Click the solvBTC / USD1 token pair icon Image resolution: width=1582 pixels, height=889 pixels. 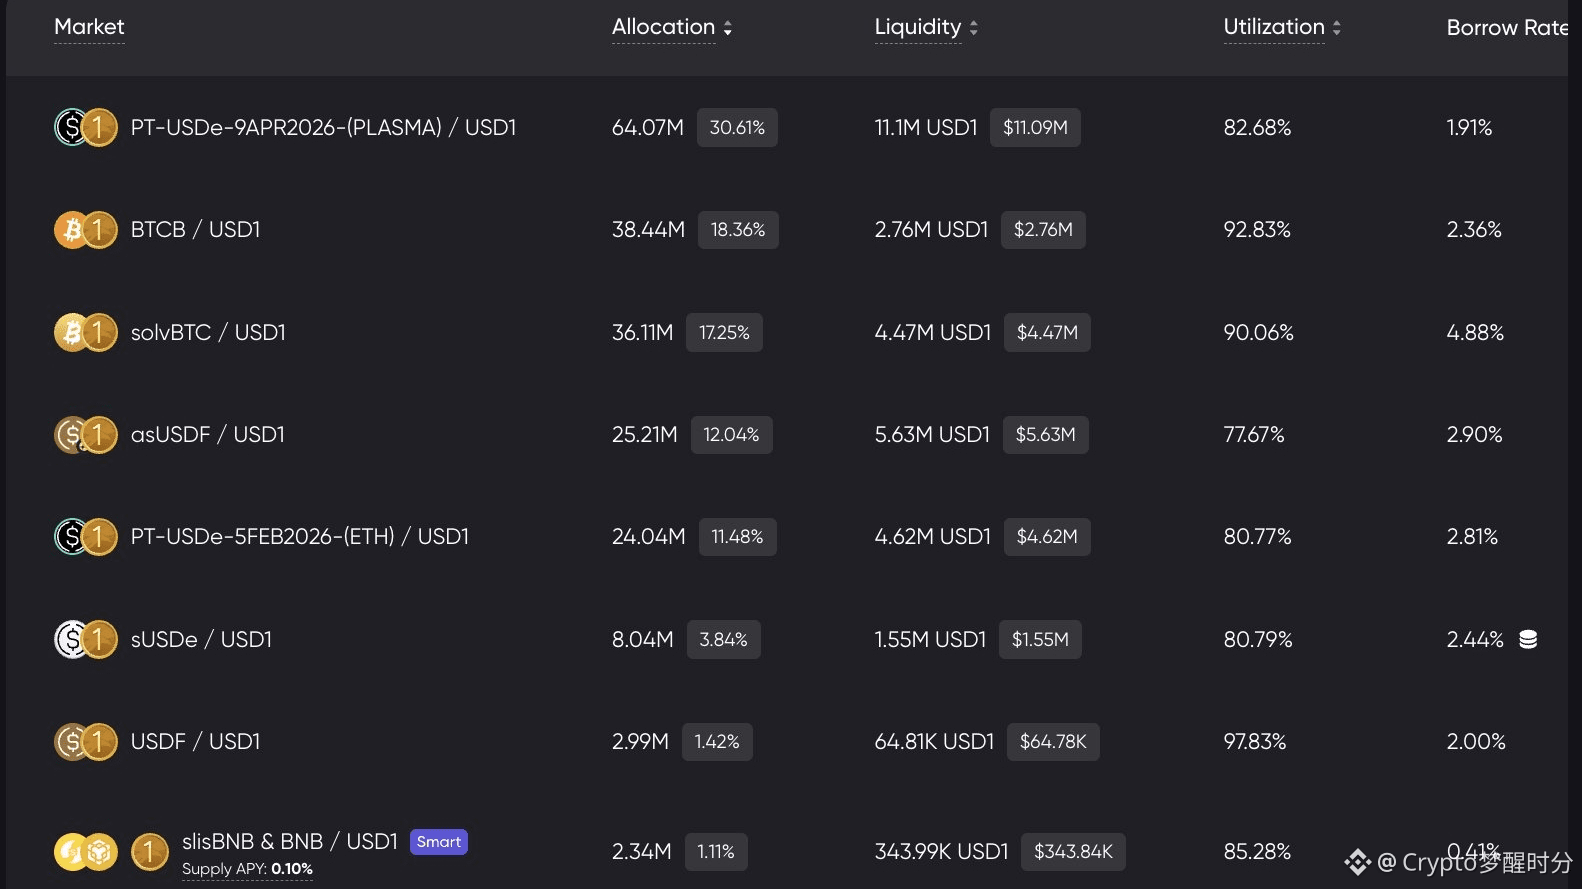(x=85, y=333)
